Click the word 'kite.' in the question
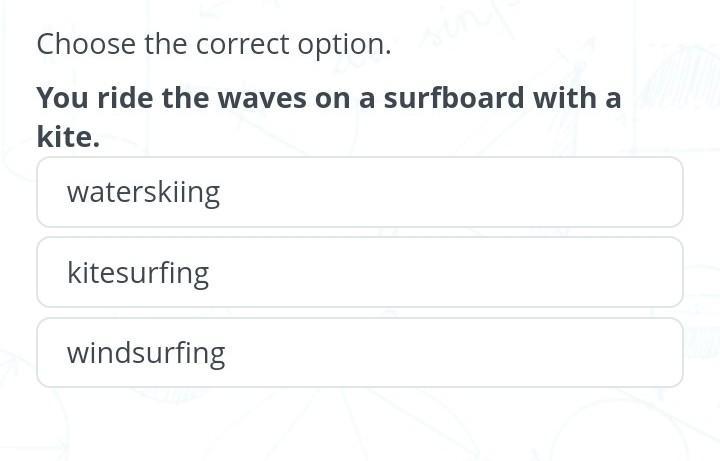The image size is (720, 461). tap(68, 137)
